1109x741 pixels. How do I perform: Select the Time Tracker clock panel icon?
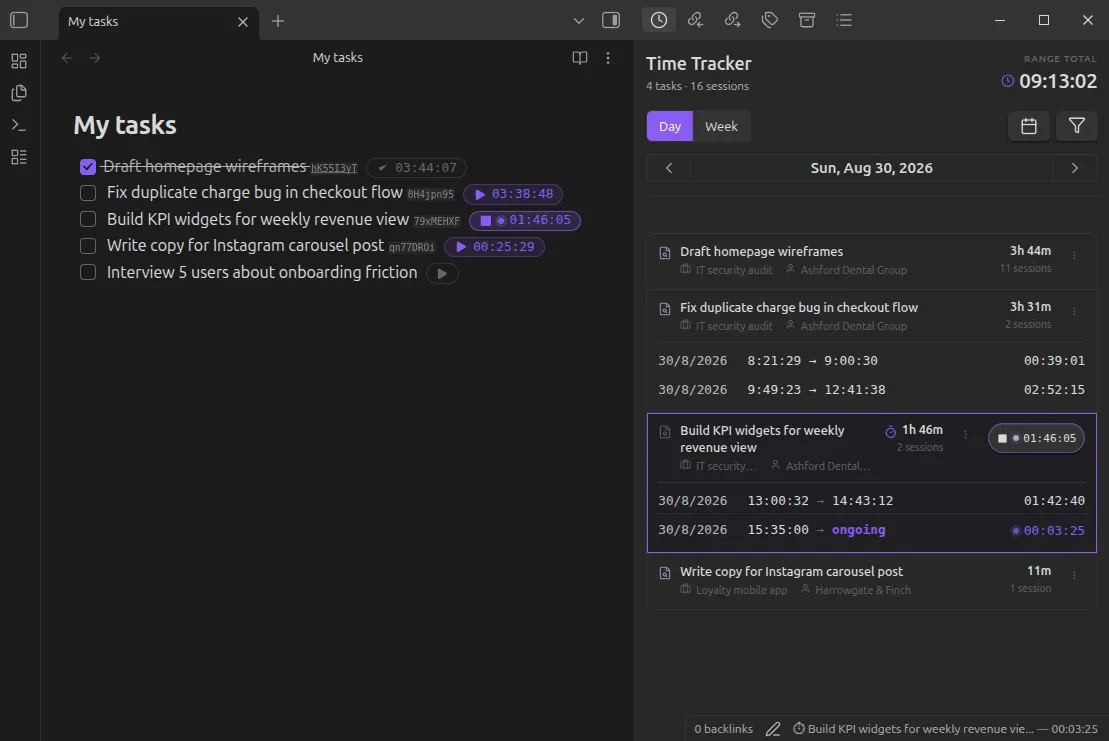[x=658, y=20]
